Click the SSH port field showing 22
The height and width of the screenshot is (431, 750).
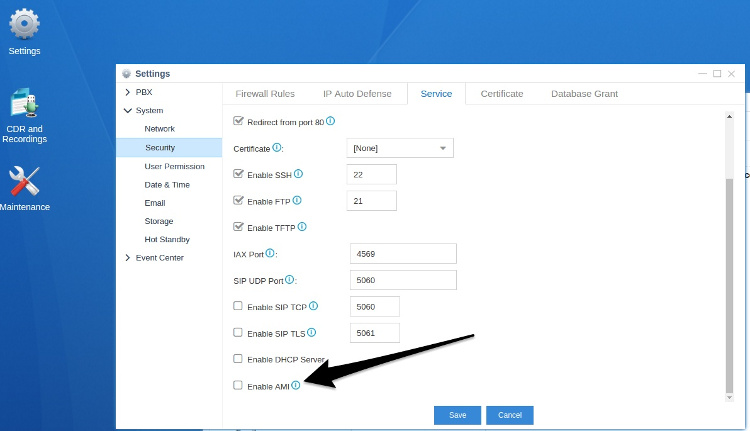point(372,175)
